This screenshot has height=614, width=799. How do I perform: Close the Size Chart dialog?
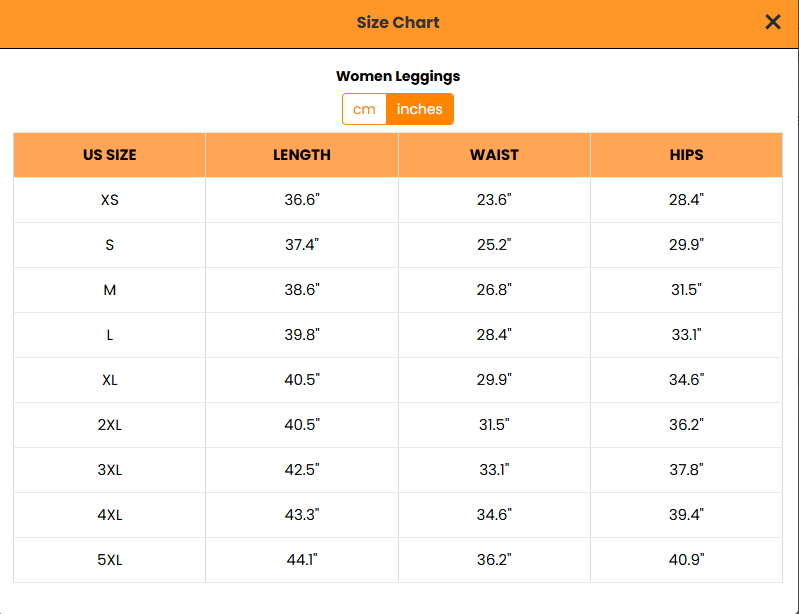772,22
